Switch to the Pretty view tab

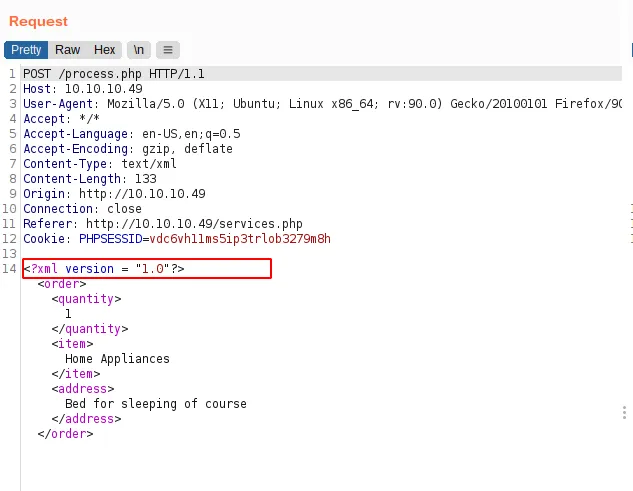tap(26, 49)
